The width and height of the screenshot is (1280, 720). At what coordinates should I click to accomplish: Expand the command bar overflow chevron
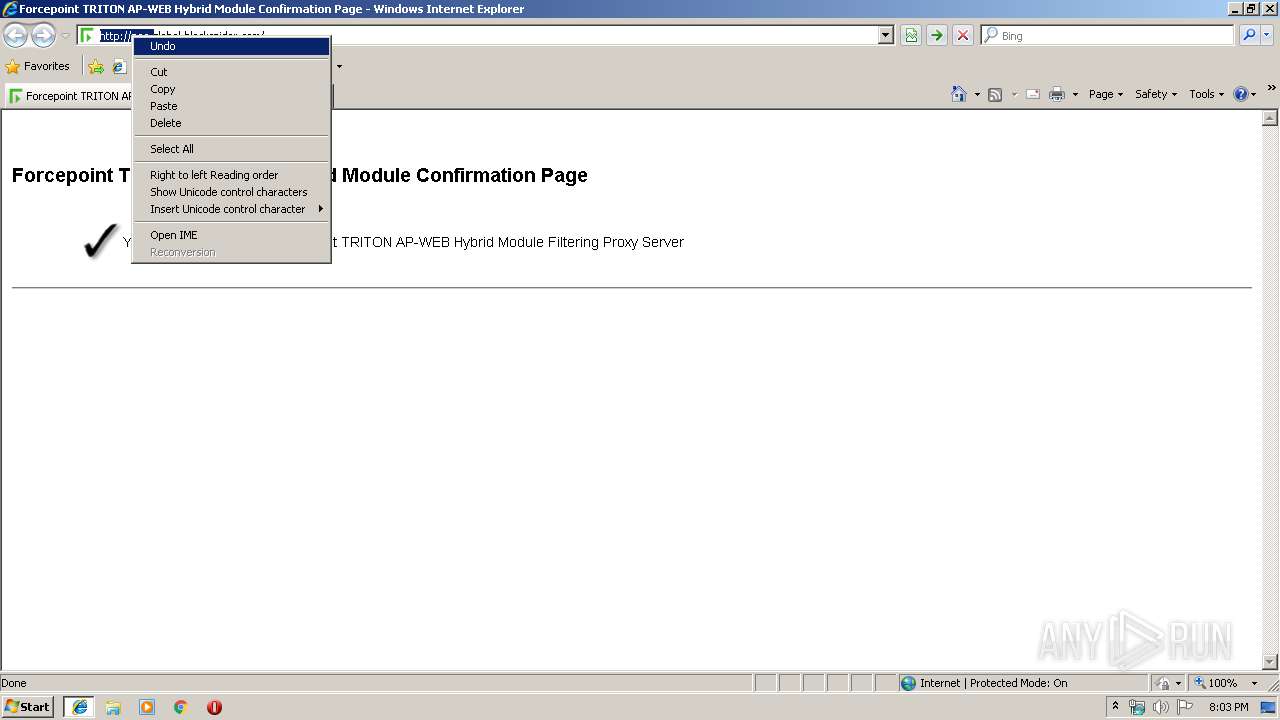coord(1271,88)
